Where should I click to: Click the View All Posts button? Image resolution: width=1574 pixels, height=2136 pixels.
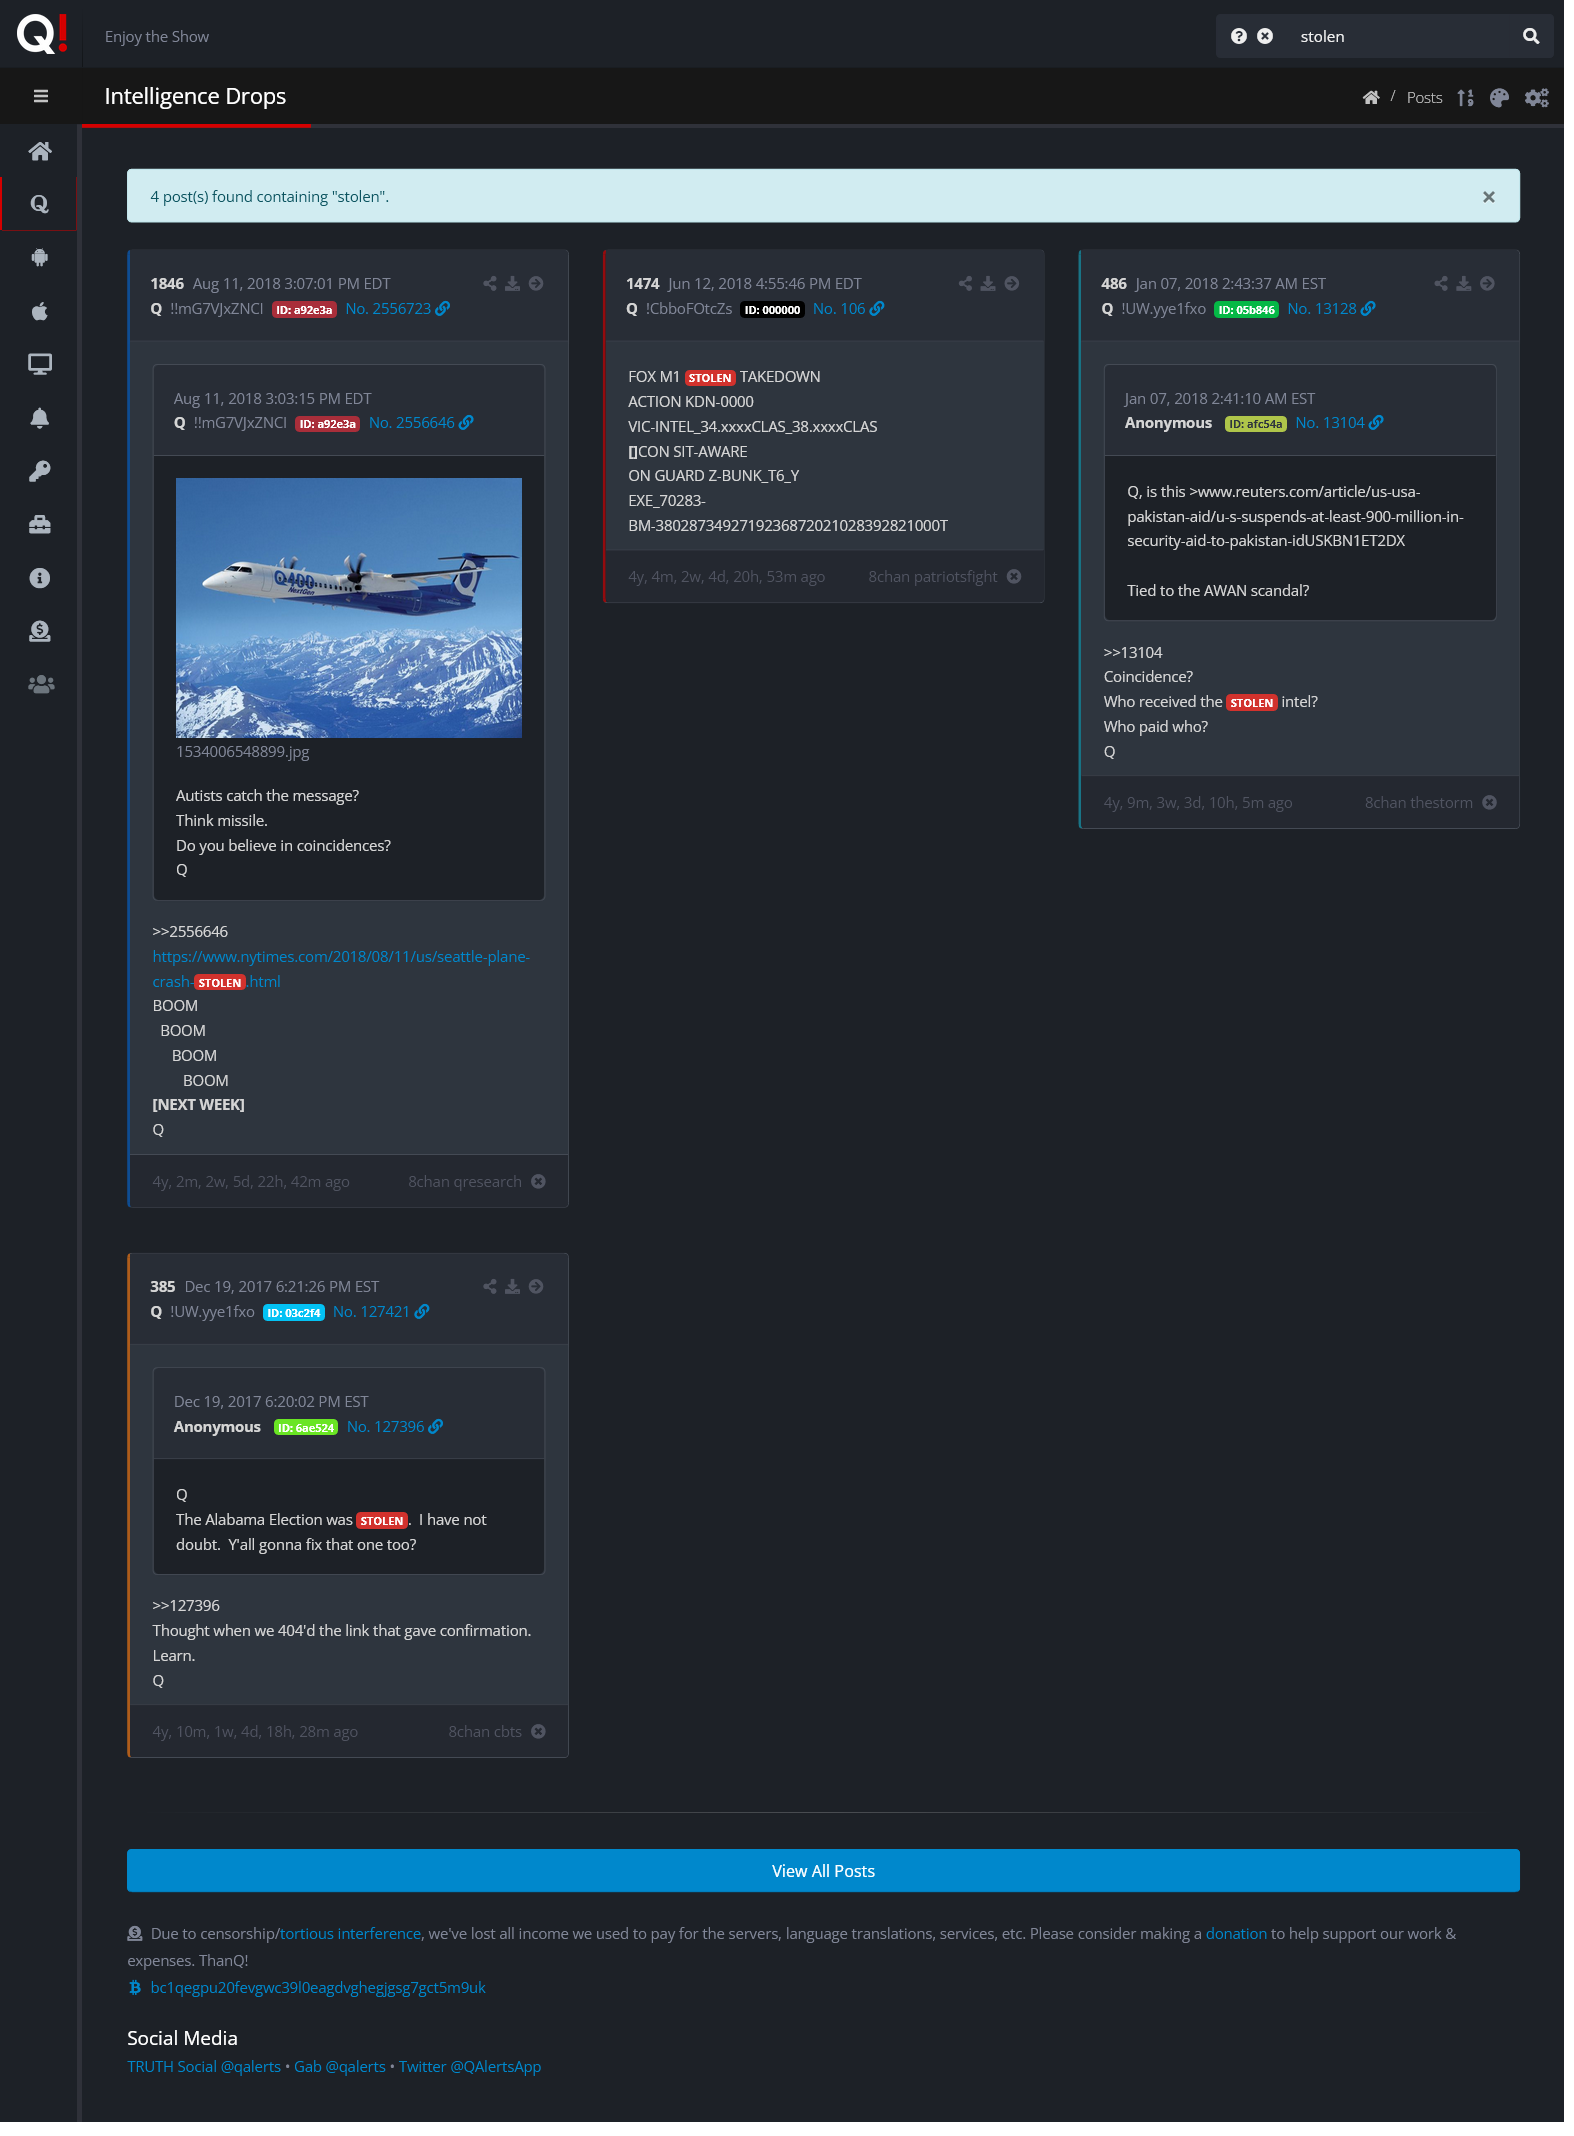(x=823, y=1871)
